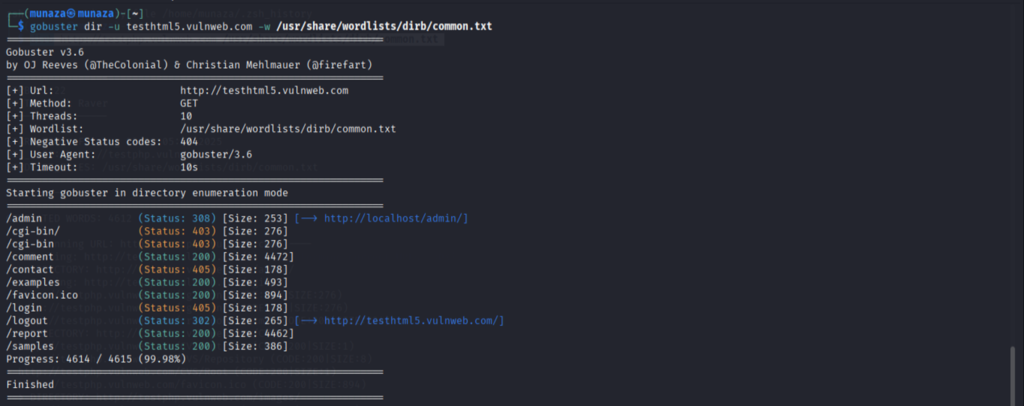This screenshot has height=406, width=1024.
Task: Click the Url value http://testhtml5.vulnweb.com
Action: pos(264,90)
